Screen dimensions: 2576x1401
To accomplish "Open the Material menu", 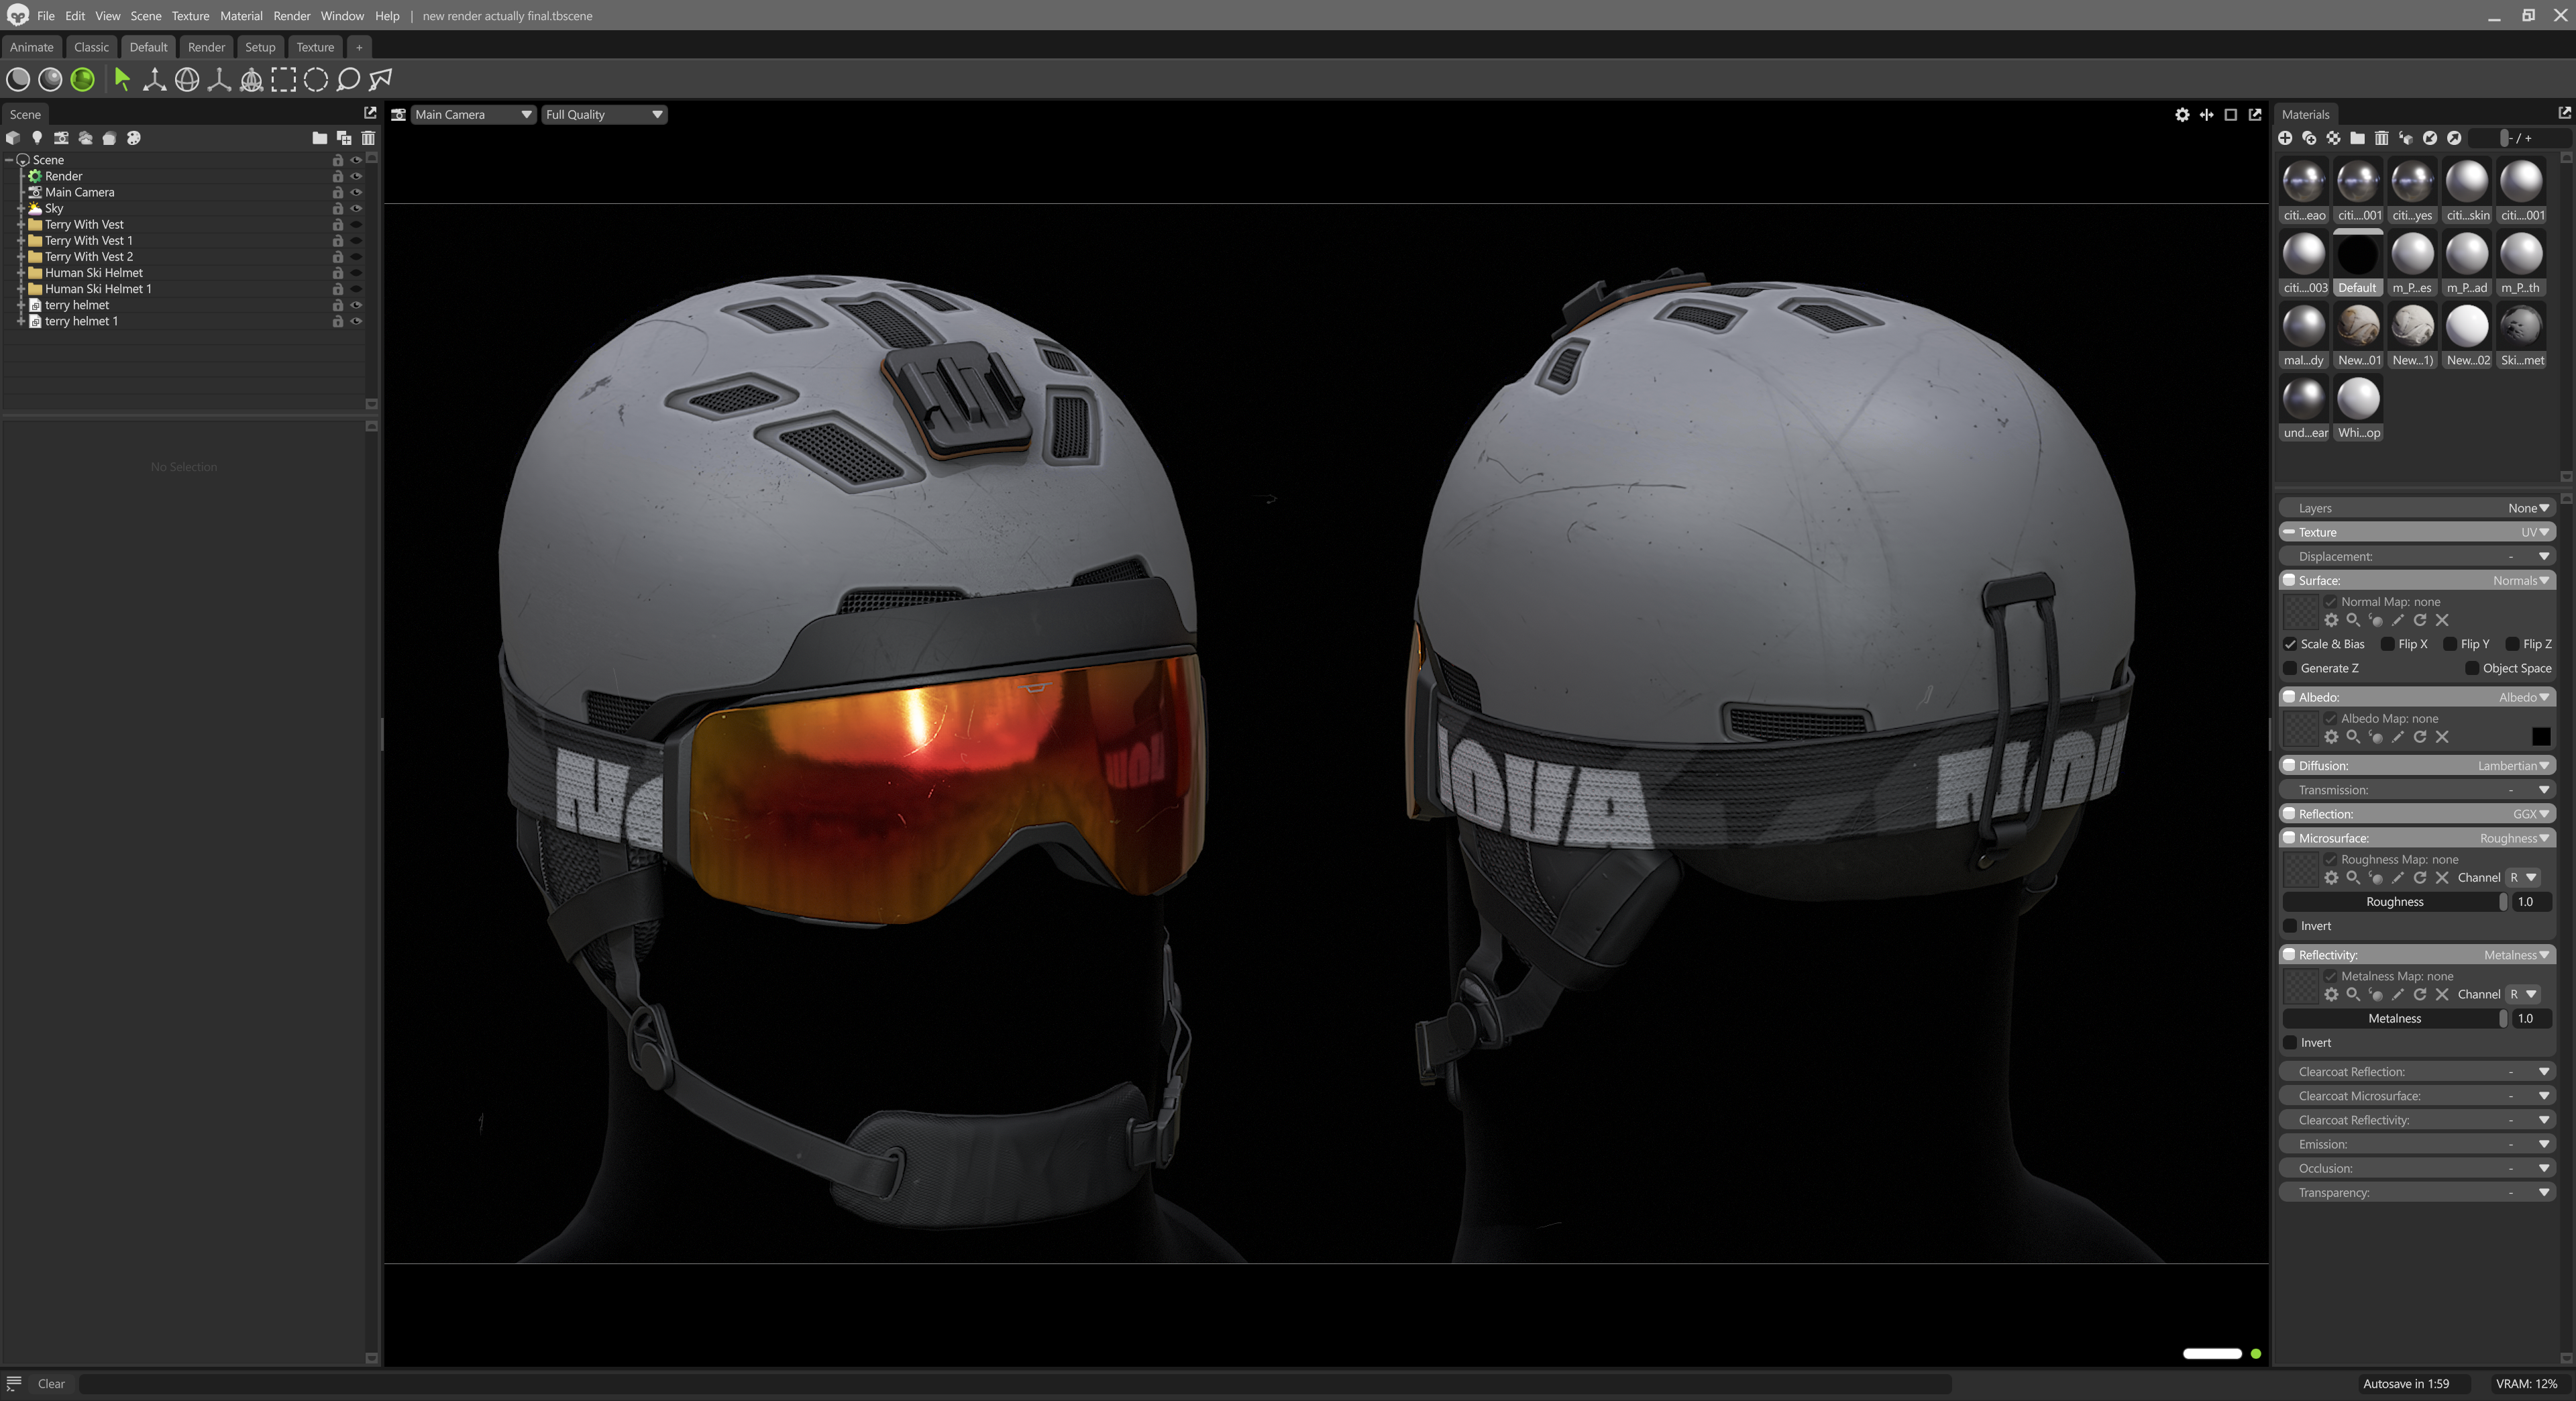I will (241, 16).
